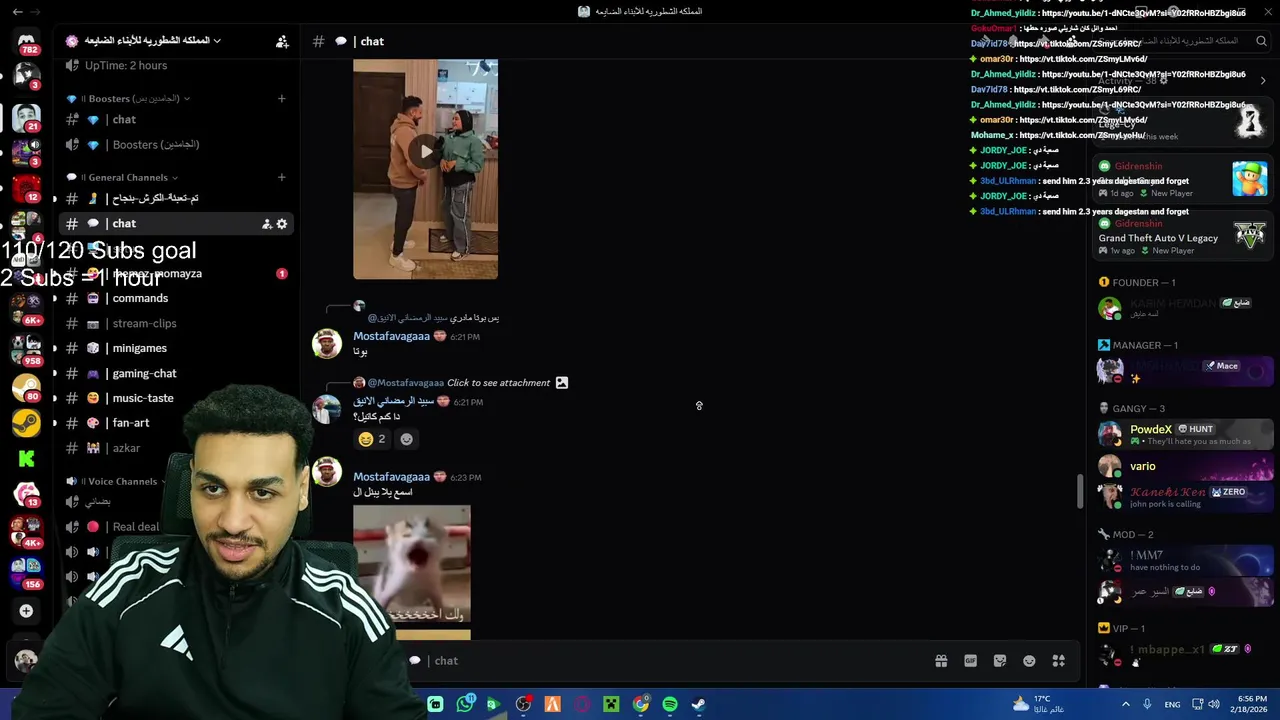Image resolution: width=1280 pixels, height=720 pixels.
Task: Open server icon with 156 badge
Action: pos(27,572)
